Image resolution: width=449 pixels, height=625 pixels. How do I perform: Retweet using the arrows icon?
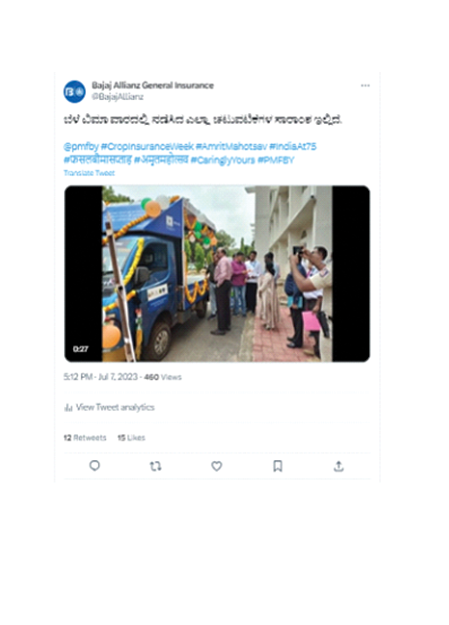[156, 466]
